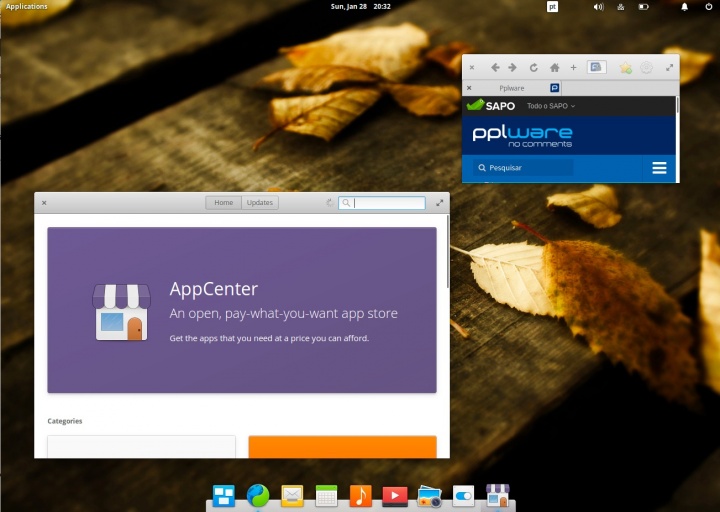Expand the Todo o SAPO dropdown

[x=551, y=106]
